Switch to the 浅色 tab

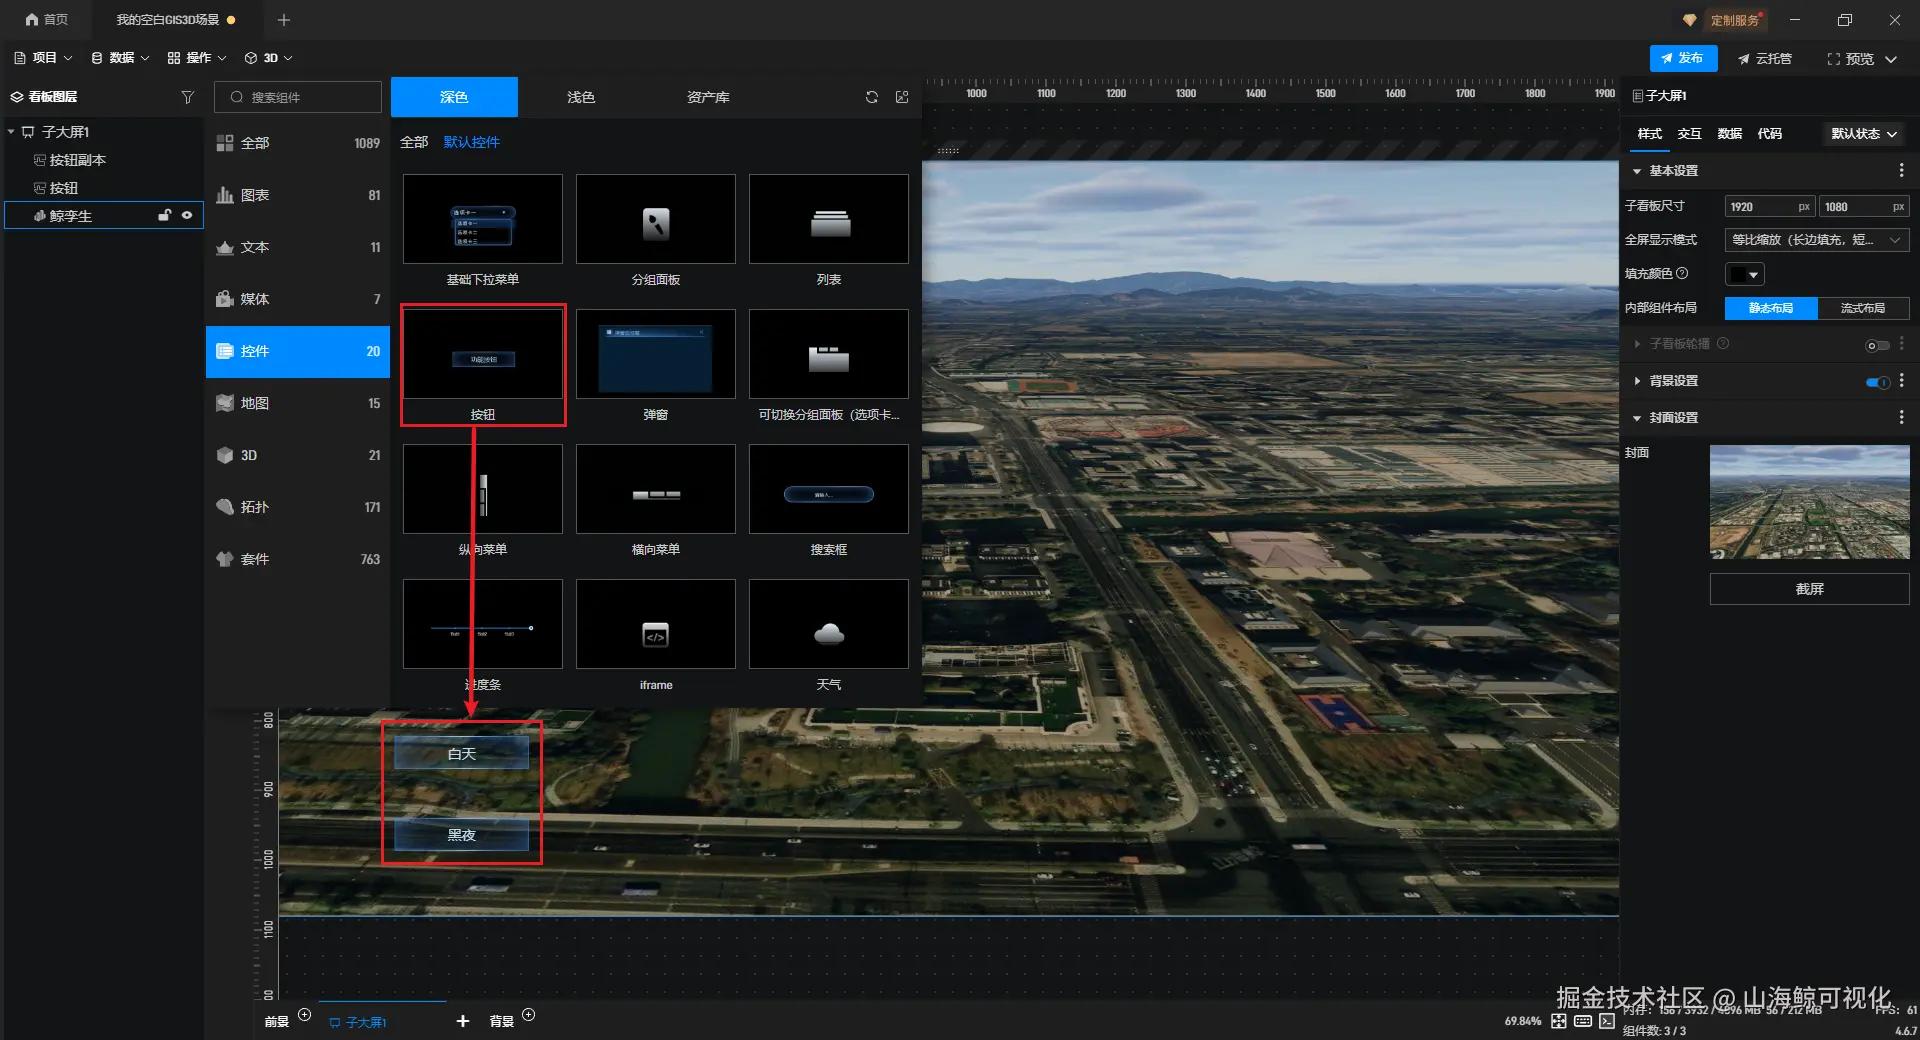(x=580, y=97)
